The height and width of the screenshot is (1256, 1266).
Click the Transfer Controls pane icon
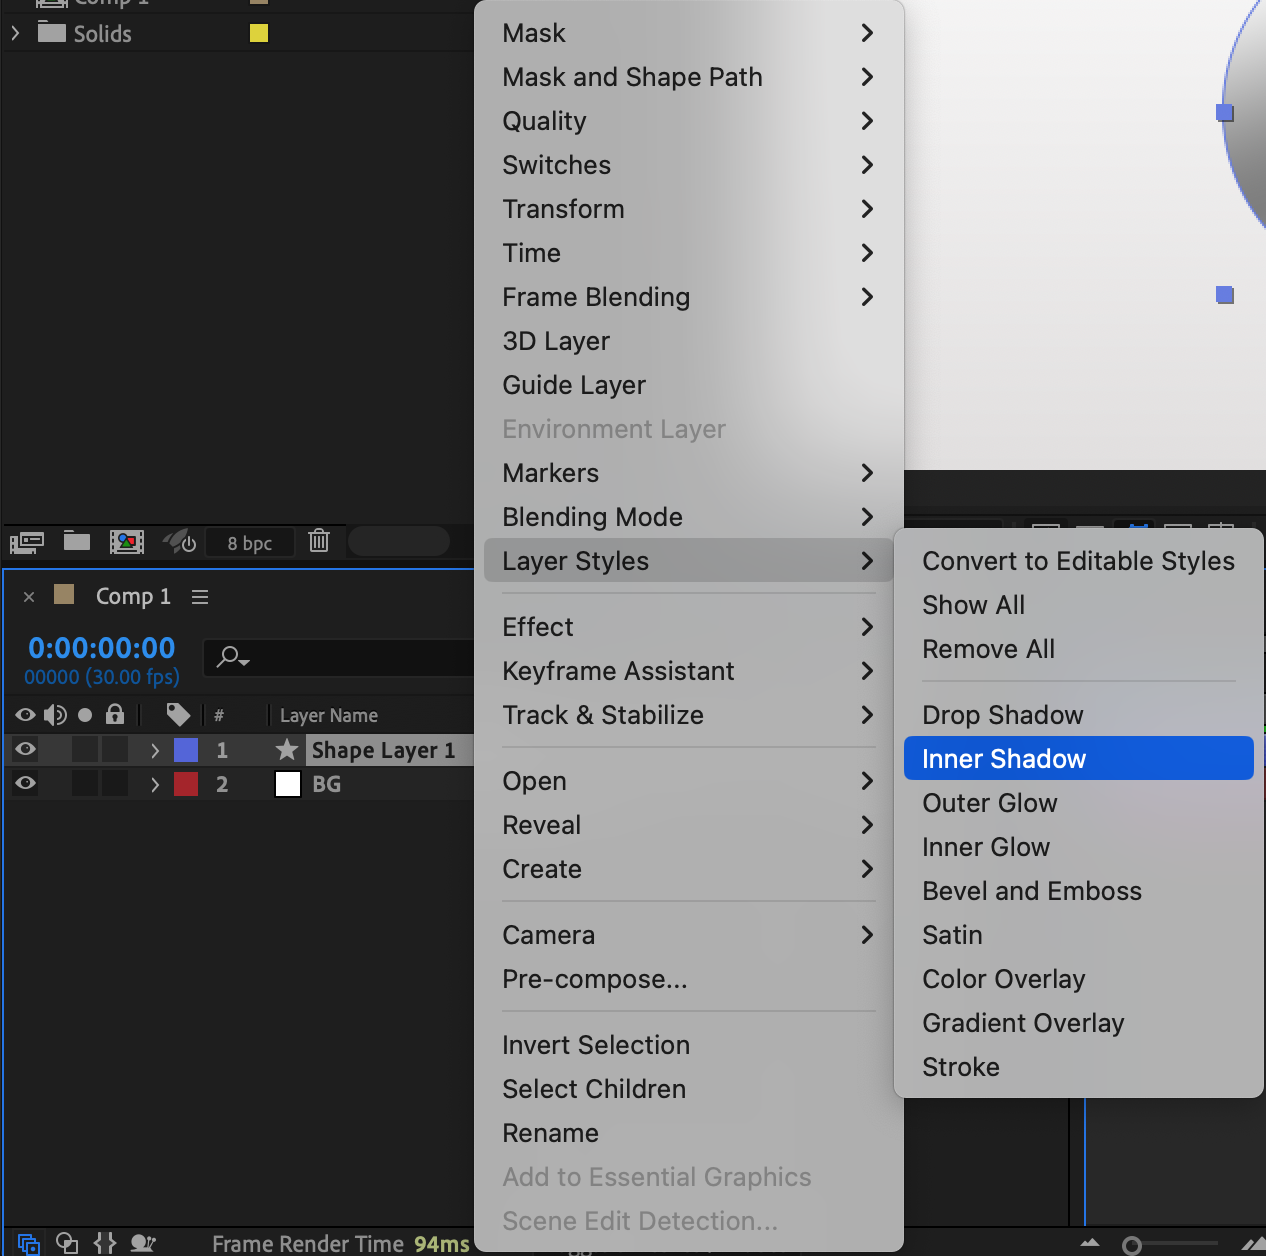(x=67, y=1243)
